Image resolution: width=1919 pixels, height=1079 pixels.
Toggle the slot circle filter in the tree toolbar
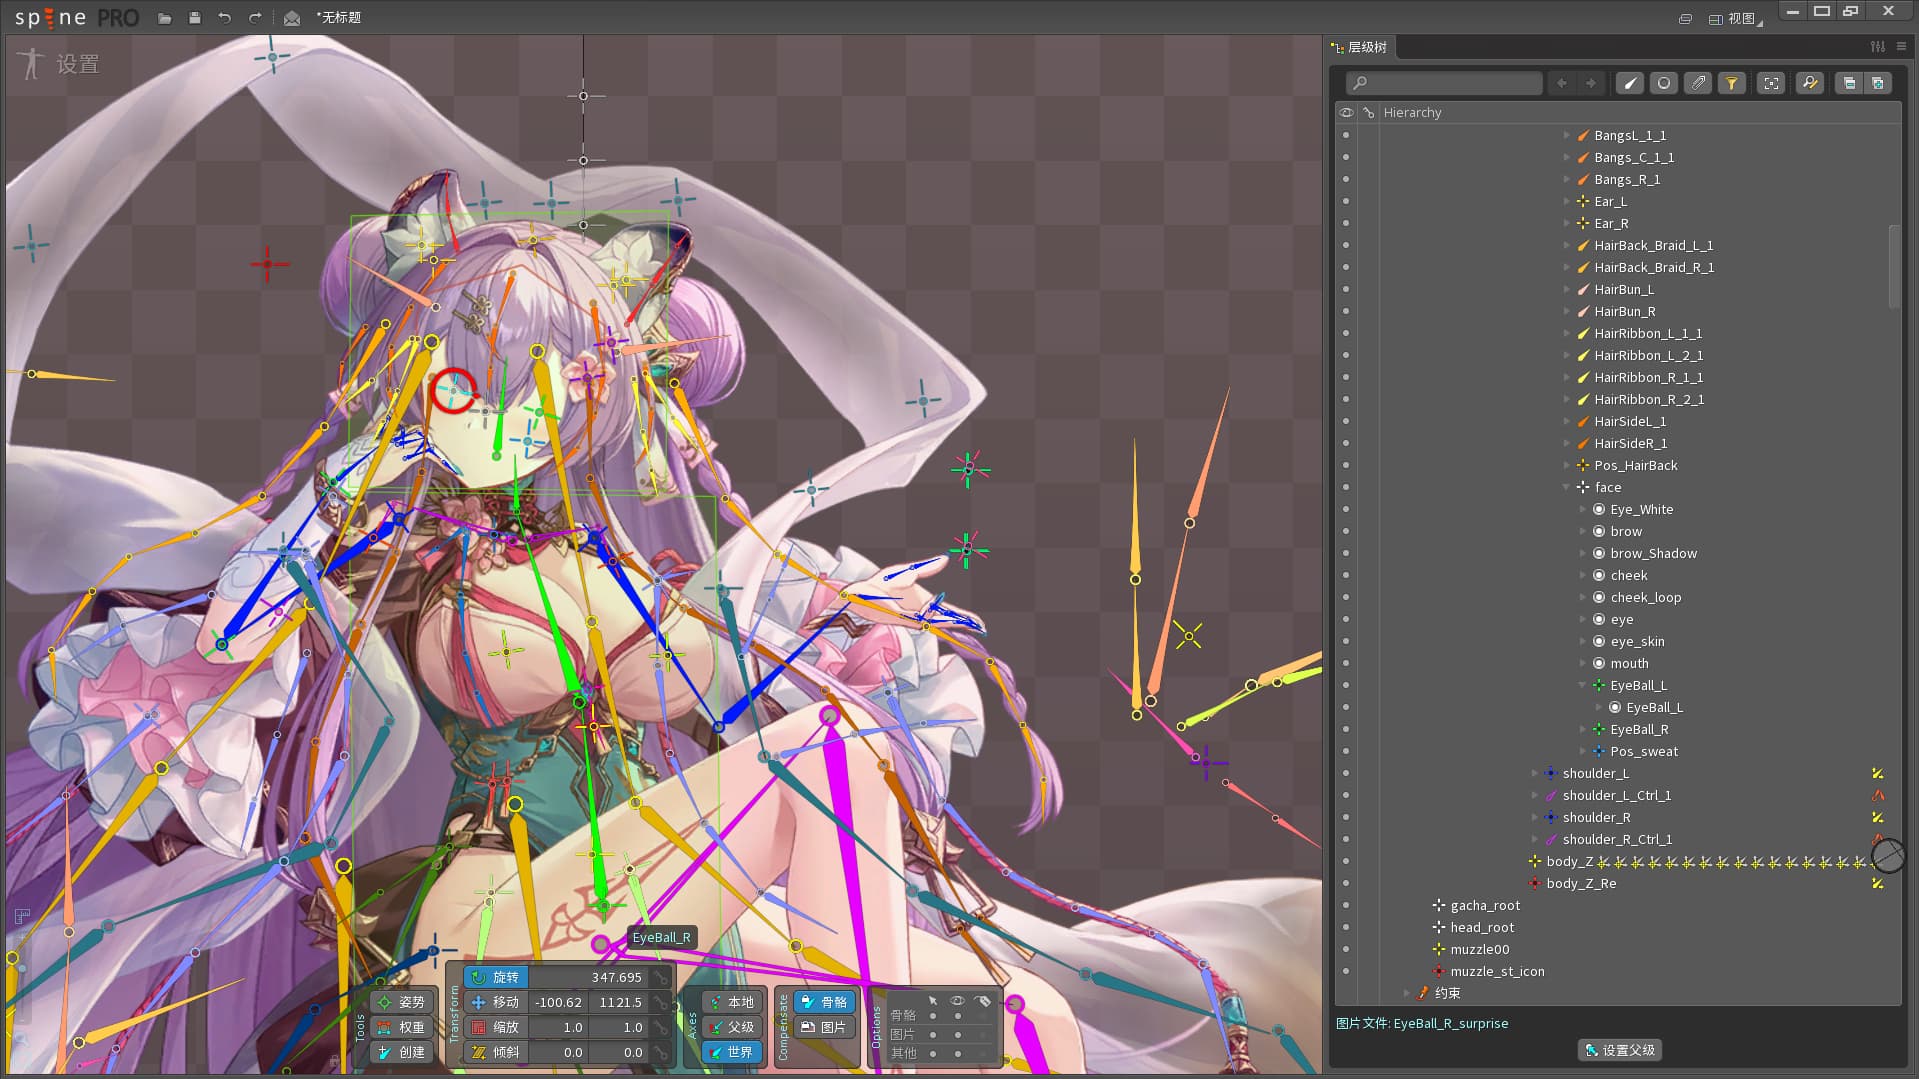point(1664,83)
